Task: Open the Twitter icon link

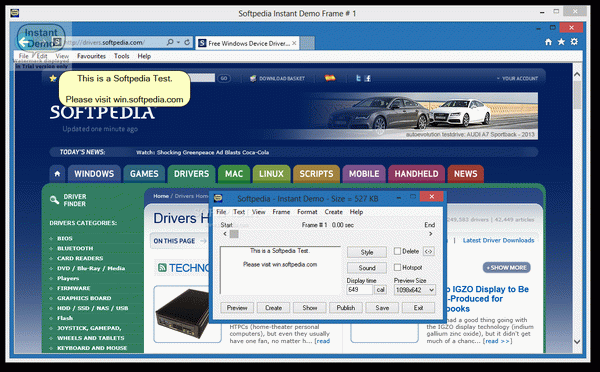Action: [x=358, y=78]
